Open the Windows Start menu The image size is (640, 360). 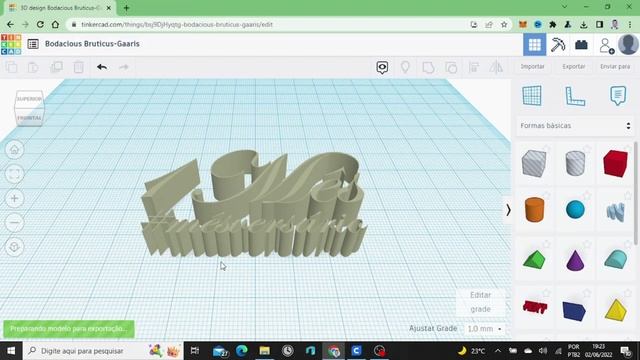coord(11,351)
